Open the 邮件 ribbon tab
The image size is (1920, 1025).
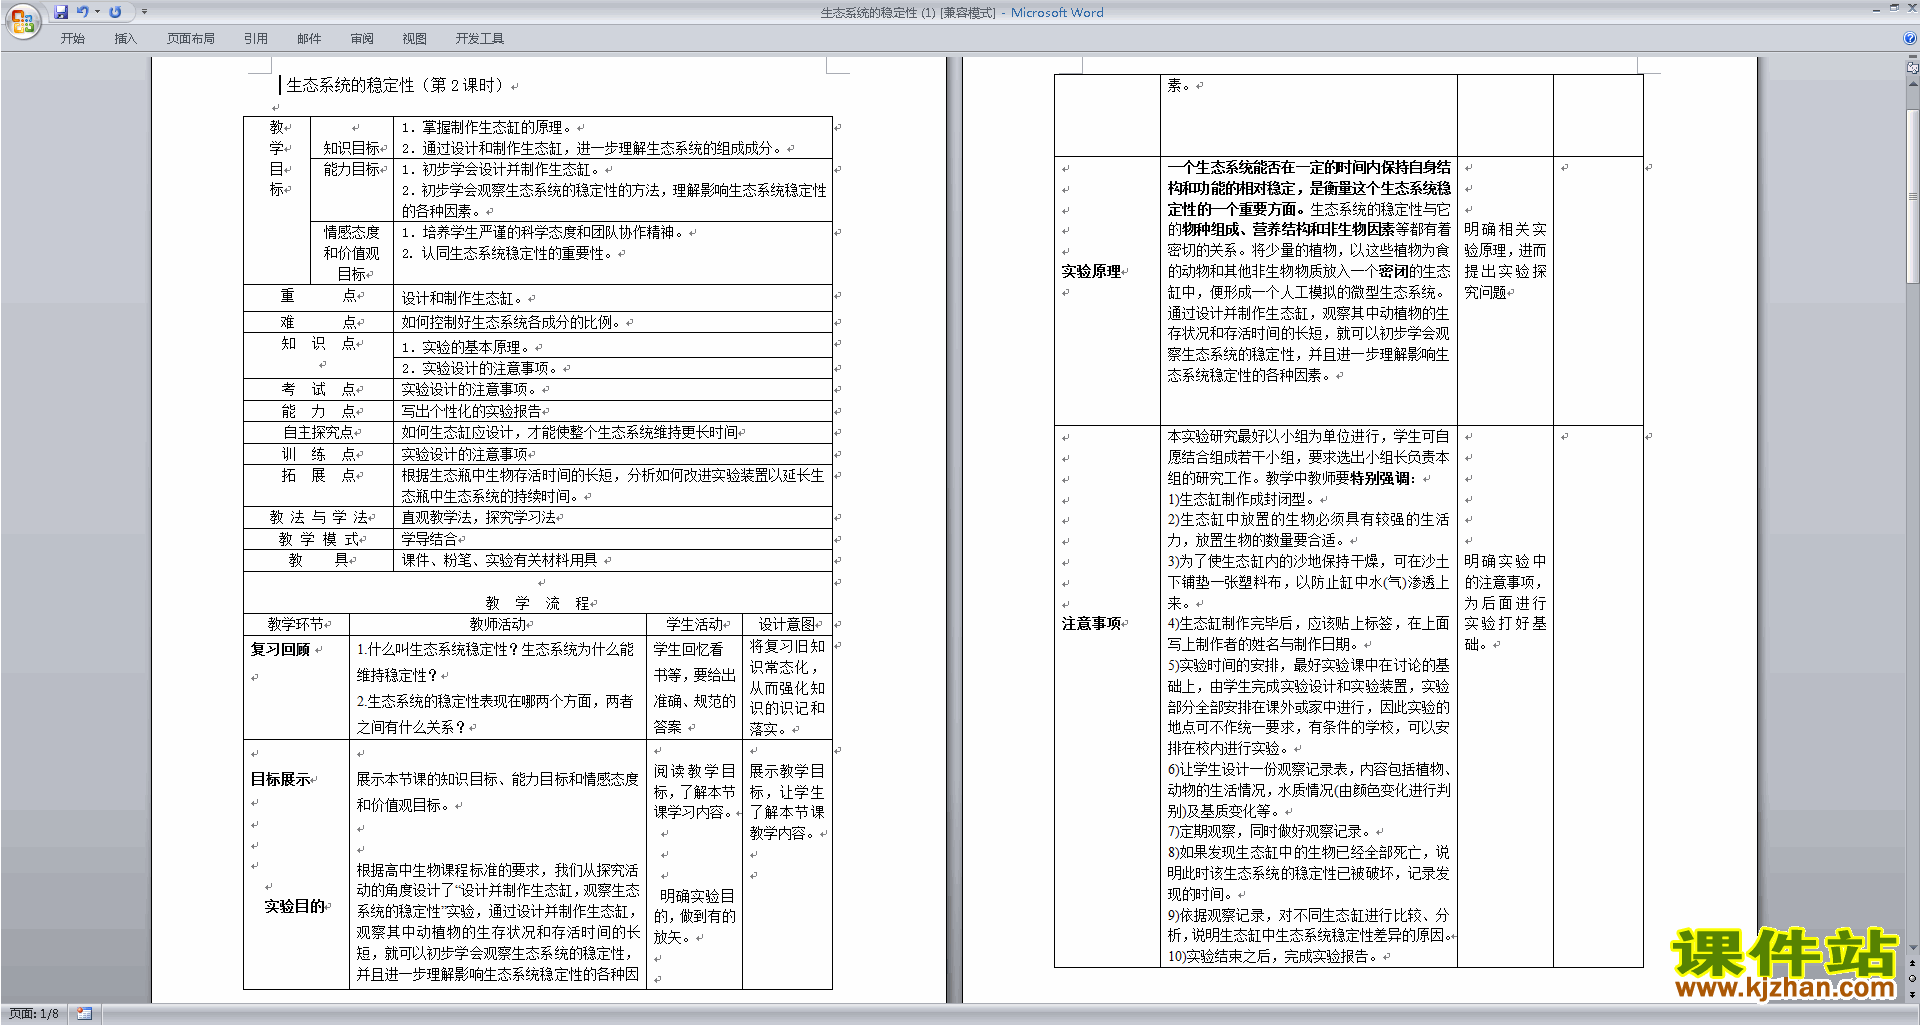click(x=309, y=39)
